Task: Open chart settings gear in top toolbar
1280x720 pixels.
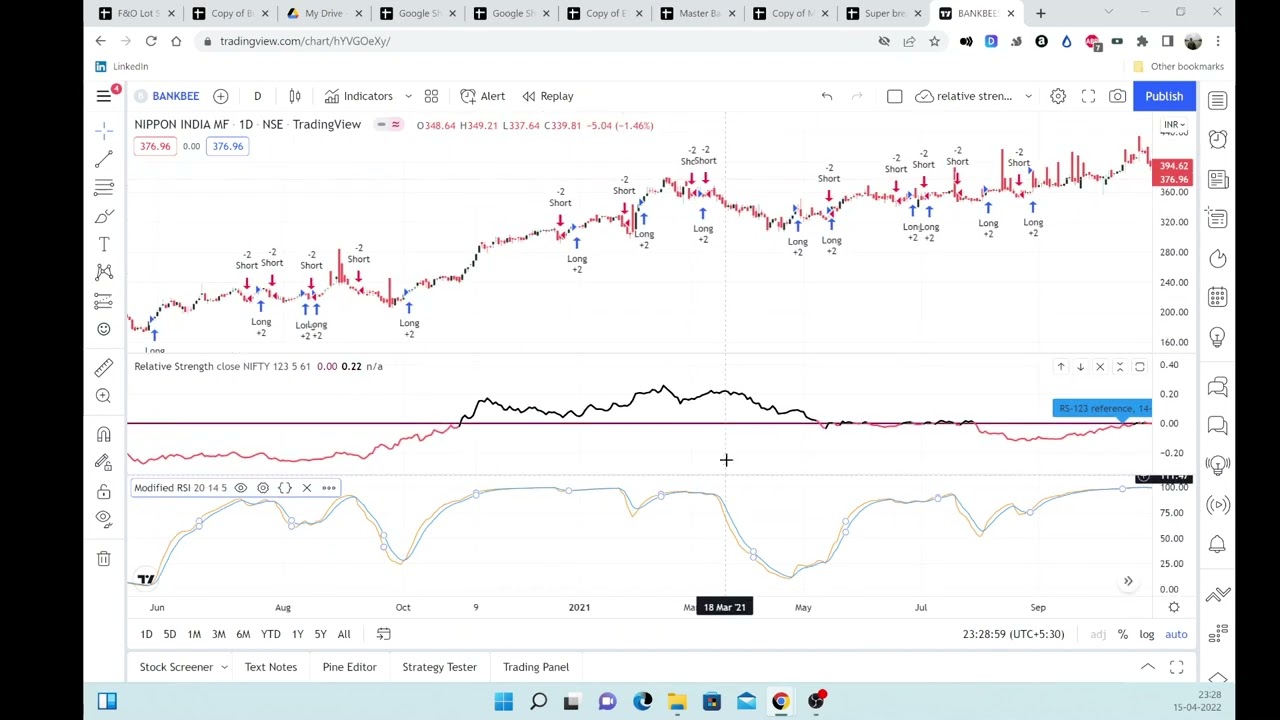Action: (x=1058, y=96)
